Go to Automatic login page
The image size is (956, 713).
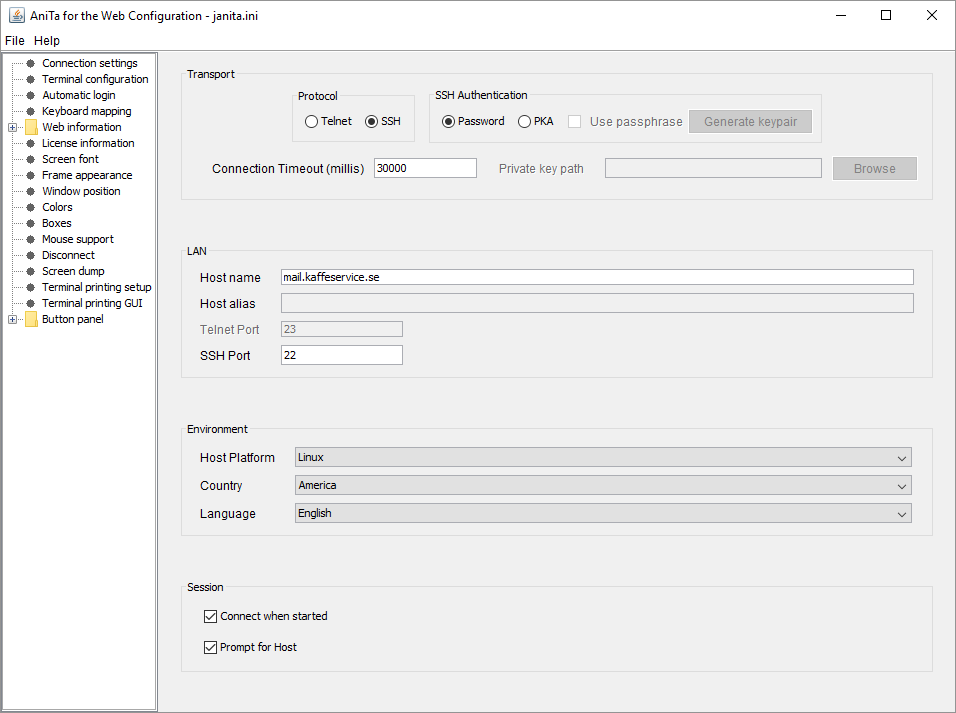pyautogui.click(x=79, y=95)
